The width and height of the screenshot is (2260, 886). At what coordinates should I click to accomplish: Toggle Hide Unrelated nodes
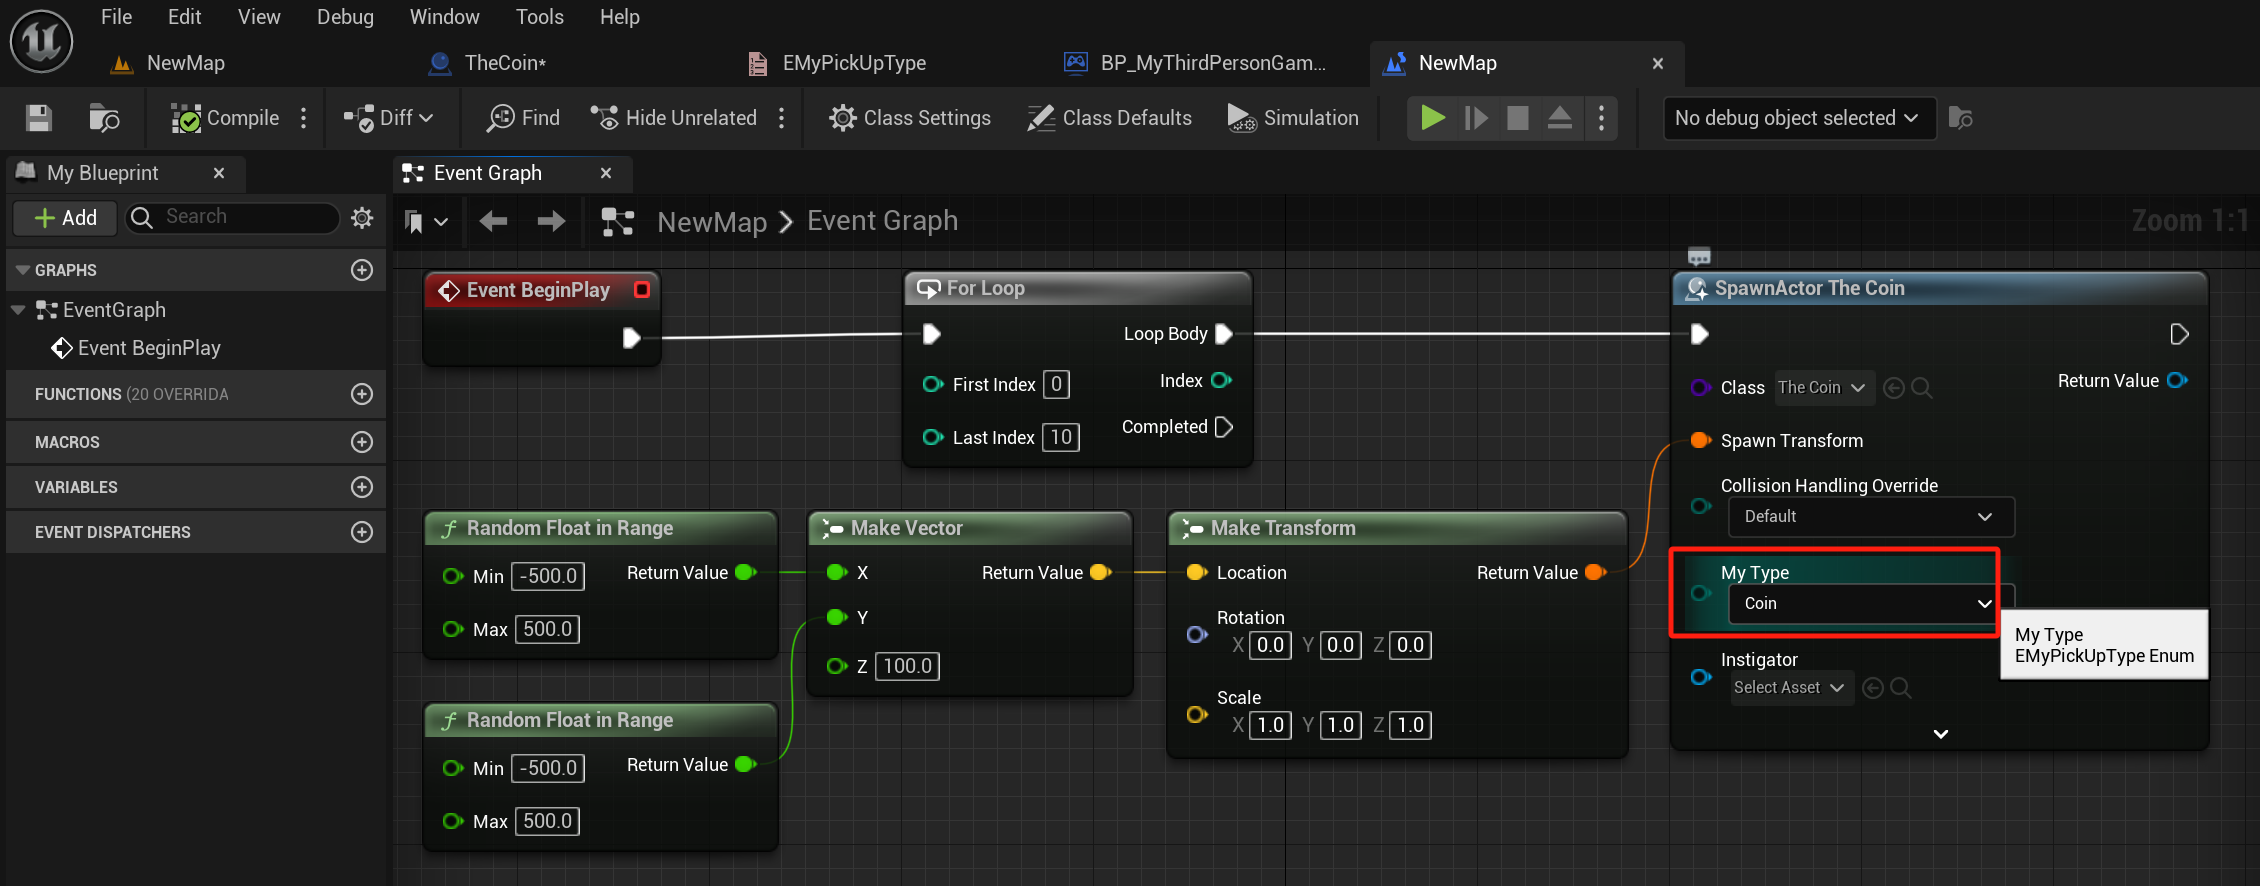pyautogui.click(x=674, y=118)
